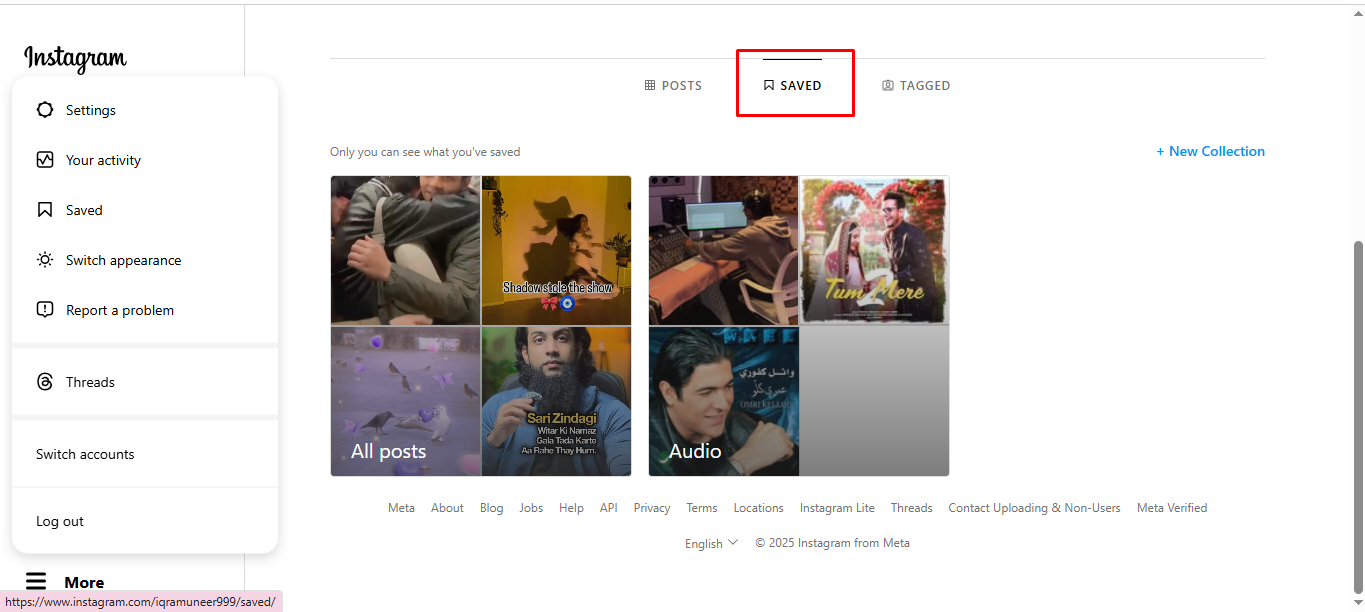Select the Saved tab
Viewport: 1365px width, 612px height.
[792, 86]
